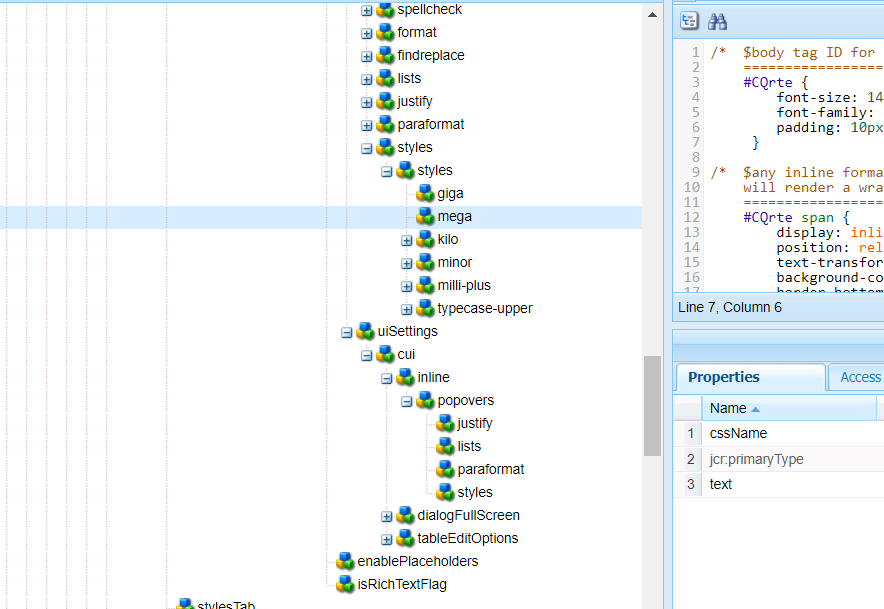Screen dimensions: 884x609
Task: Switch to the Access tab
Action: (x=859, y=377)
